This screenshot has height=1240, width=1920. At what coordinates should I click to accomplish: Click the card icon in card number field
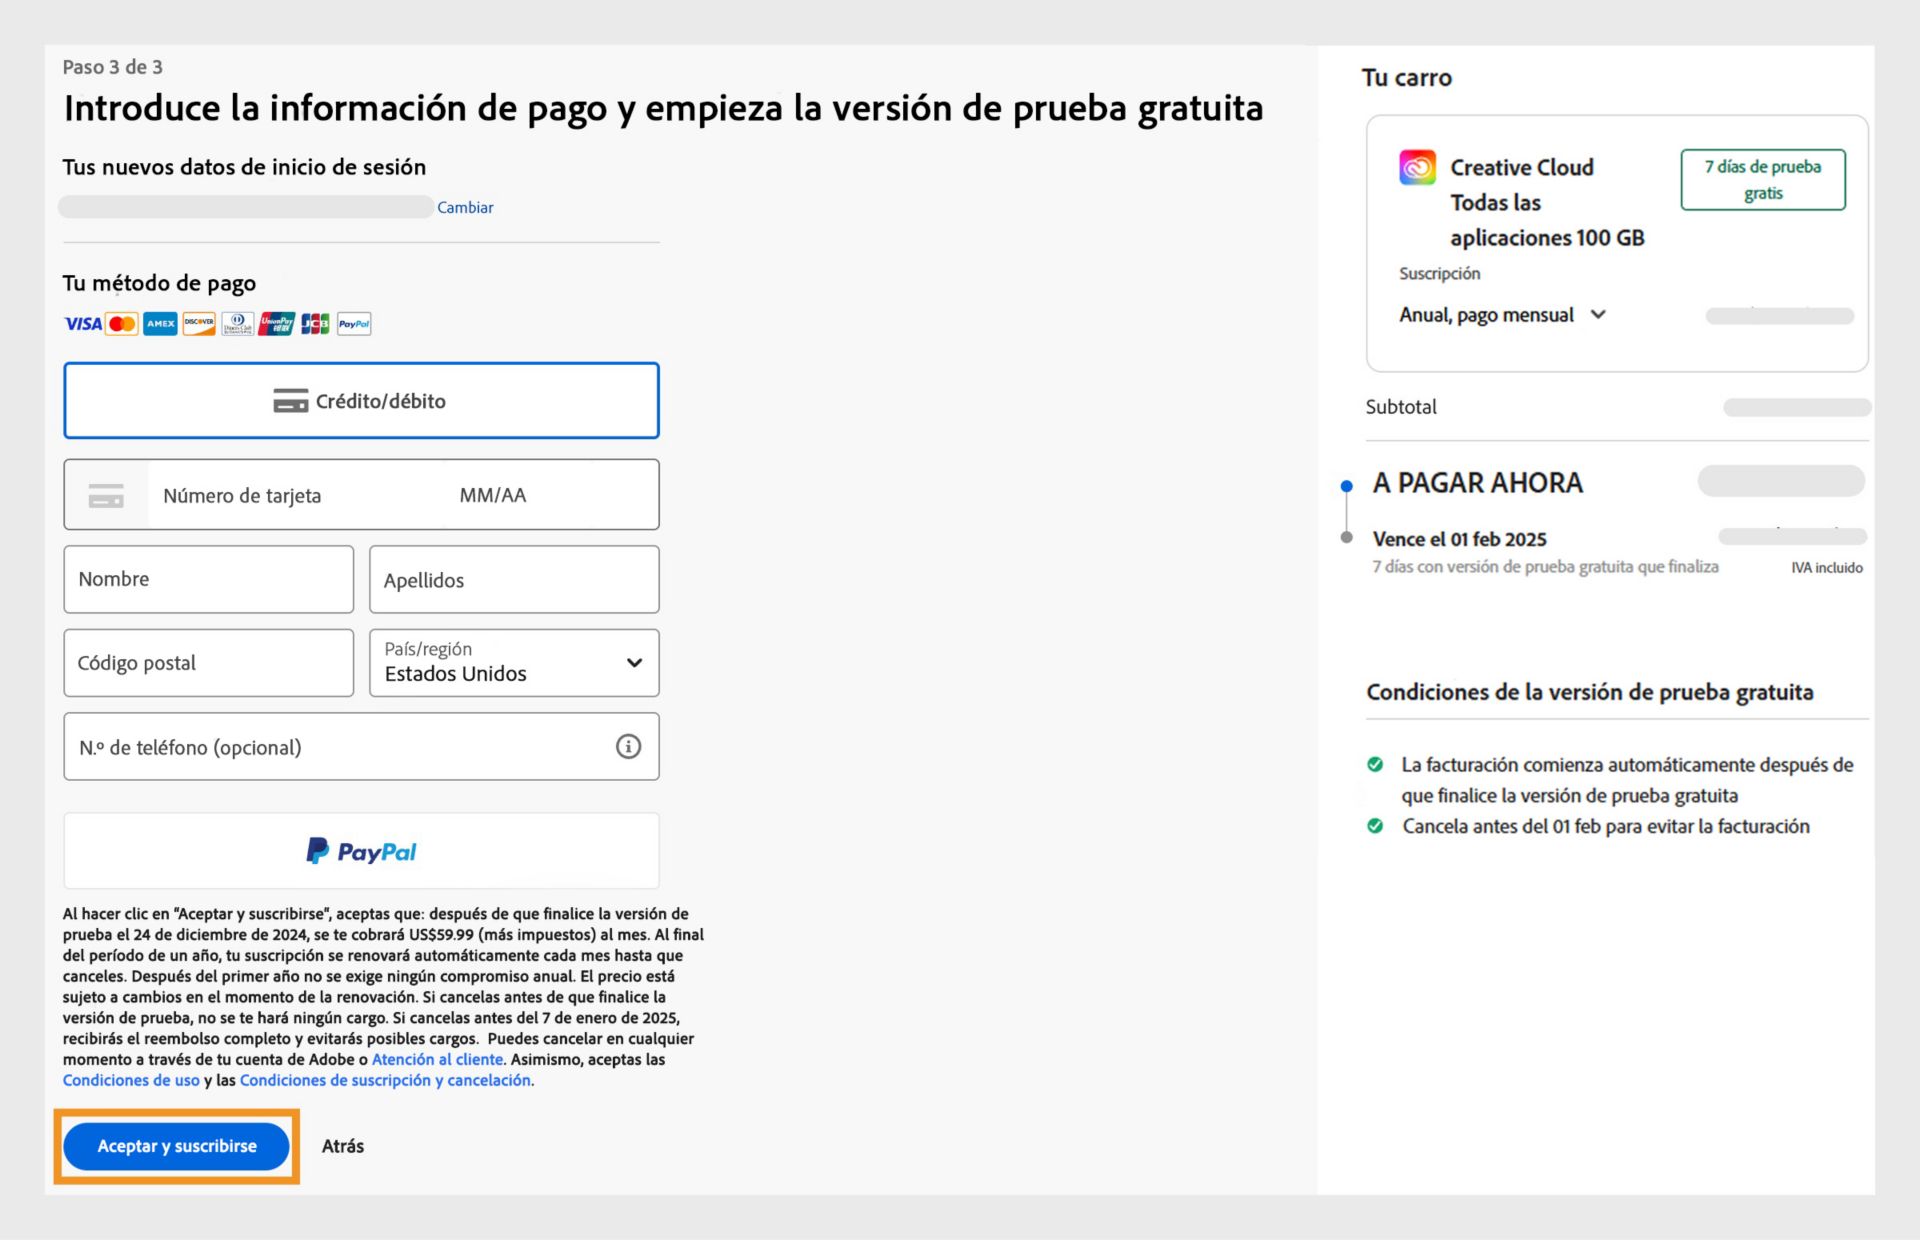point(106,495)
